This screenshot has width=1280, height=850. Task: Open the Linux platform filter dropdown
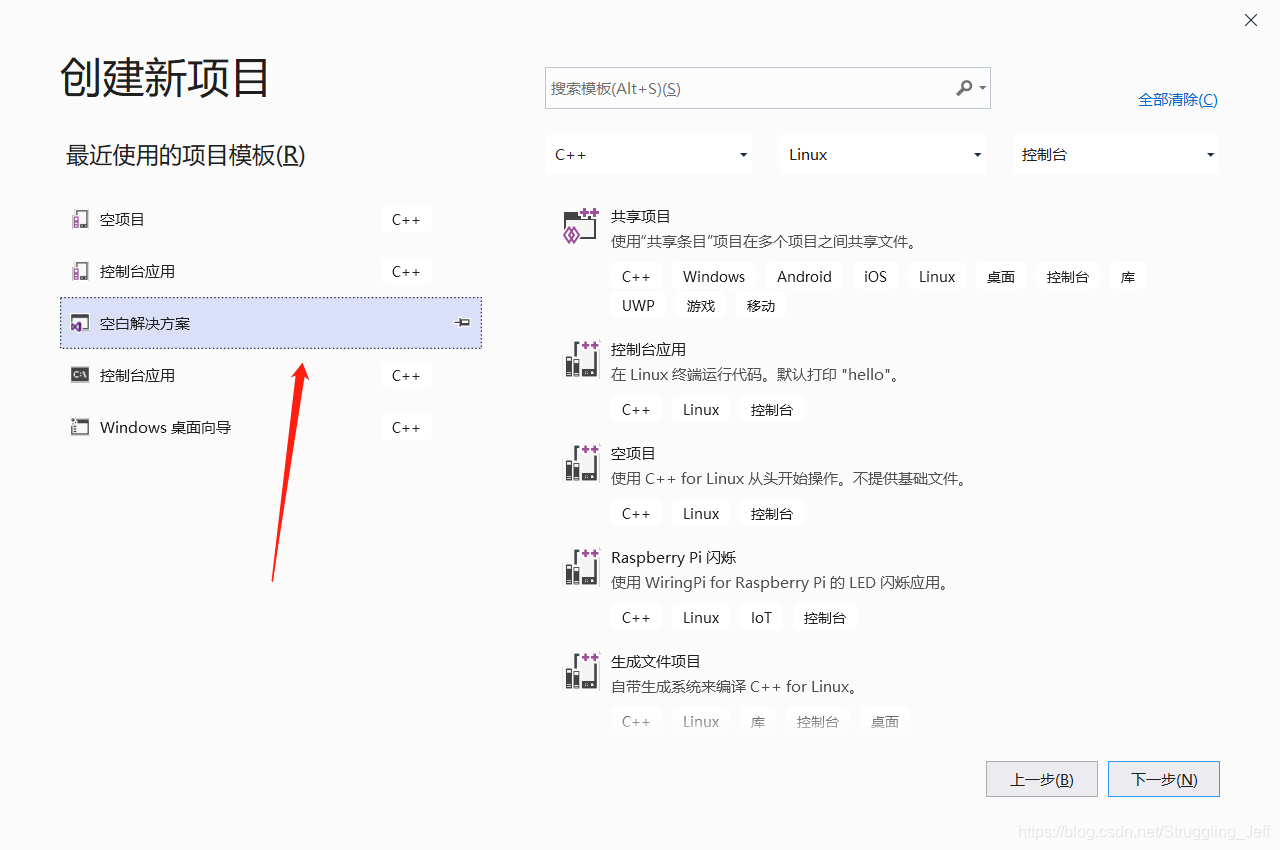[883, 155]
